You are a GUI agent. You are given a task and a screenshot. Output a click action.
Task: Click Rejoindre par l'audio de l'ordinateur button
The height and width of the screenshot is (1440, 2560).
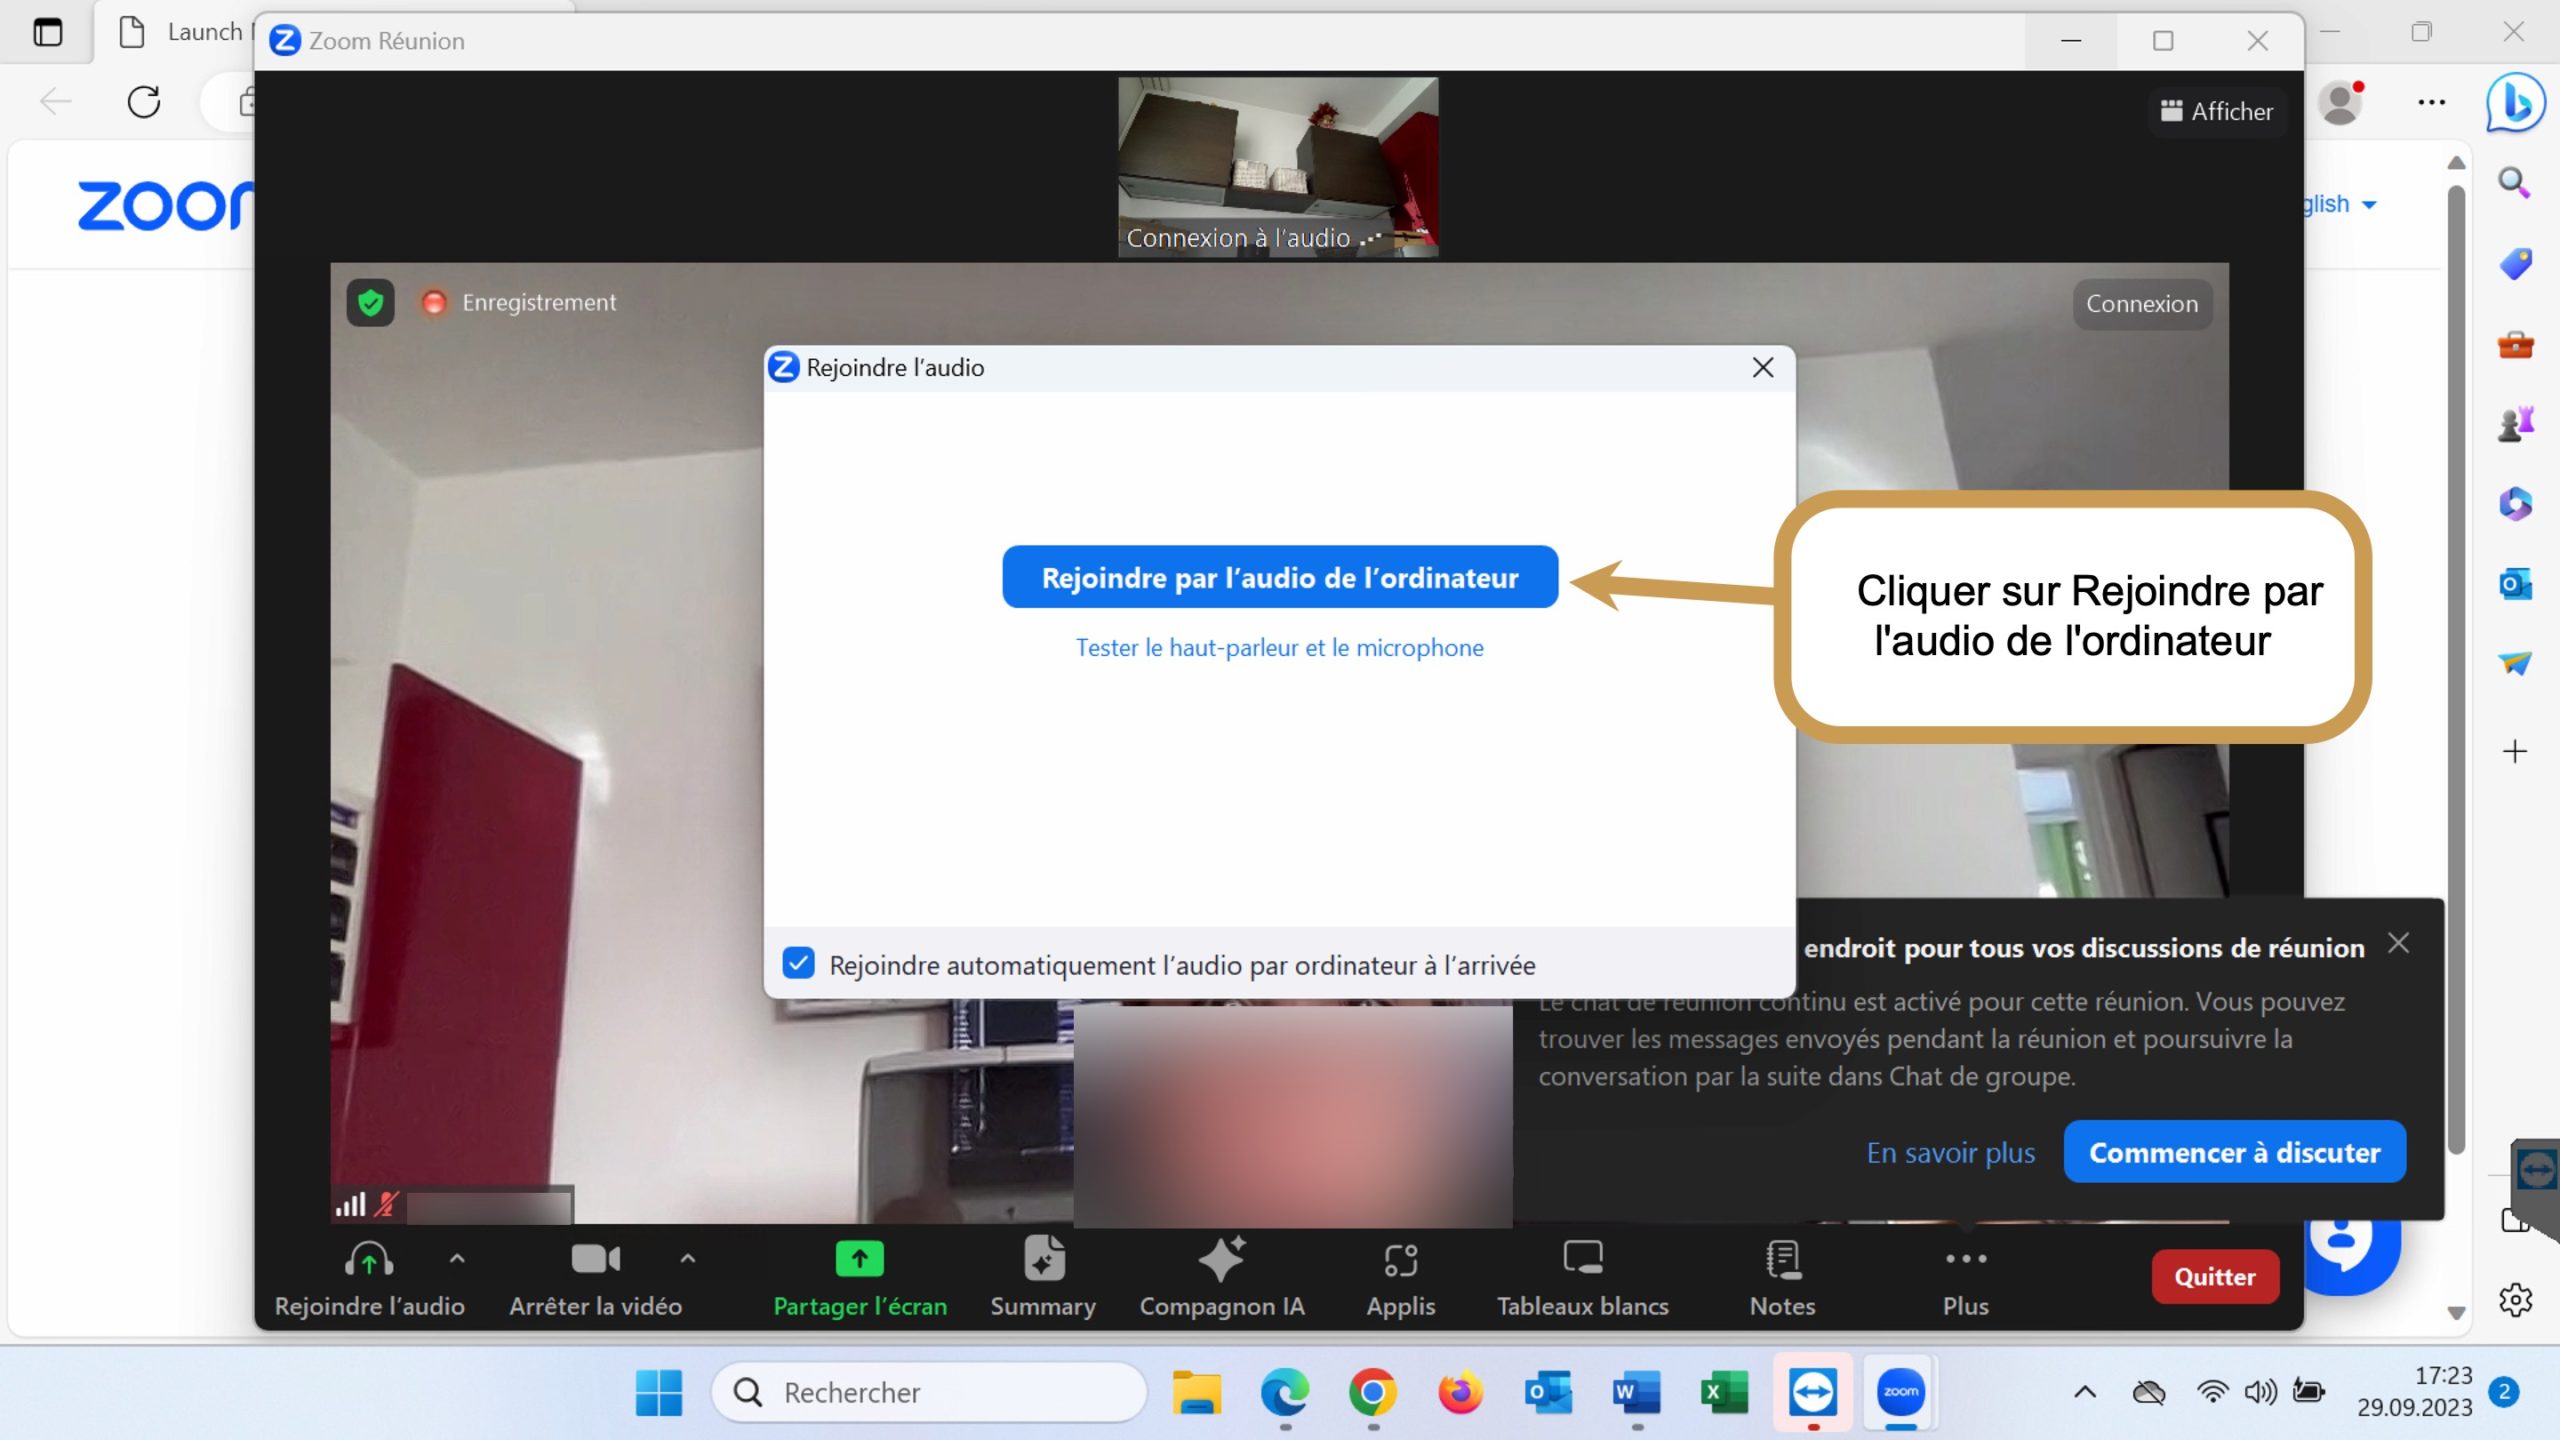click(1280, 577)
